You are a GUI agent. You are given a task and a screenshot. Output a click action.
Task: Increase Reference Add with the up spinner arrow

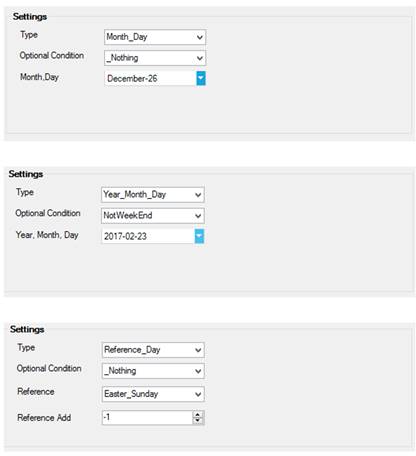click(x=198, y=414)
